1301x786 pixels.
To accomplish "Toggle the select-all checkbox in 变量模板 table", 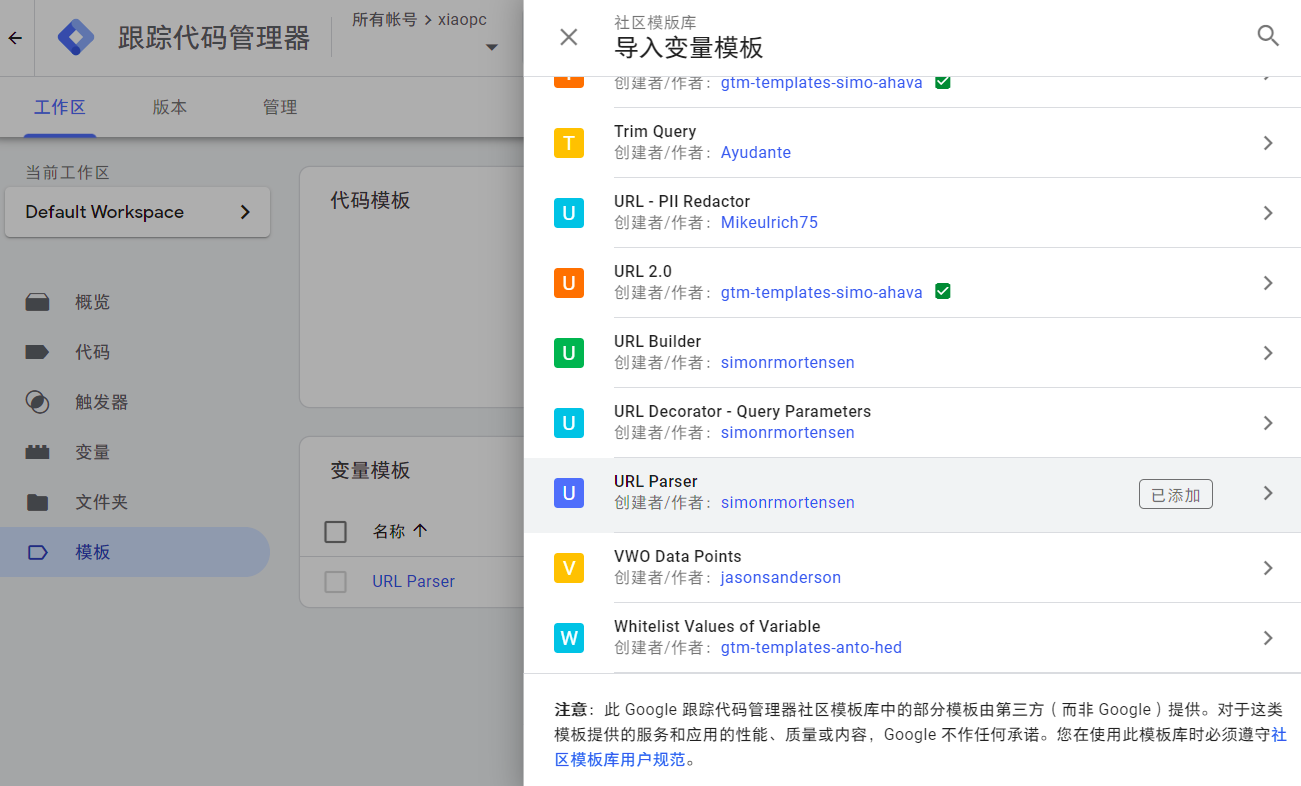I will pos(336,532).
